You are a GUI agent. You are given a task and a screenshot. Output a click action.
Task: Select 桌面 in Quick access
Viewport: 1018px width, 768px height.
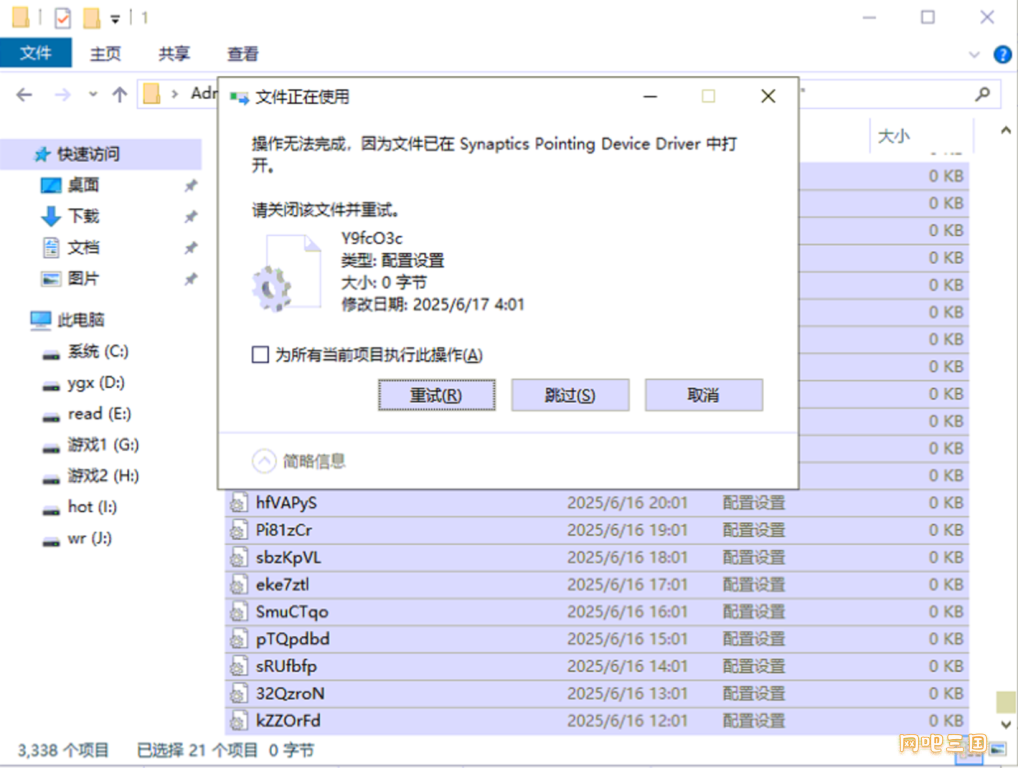point(83,185)
